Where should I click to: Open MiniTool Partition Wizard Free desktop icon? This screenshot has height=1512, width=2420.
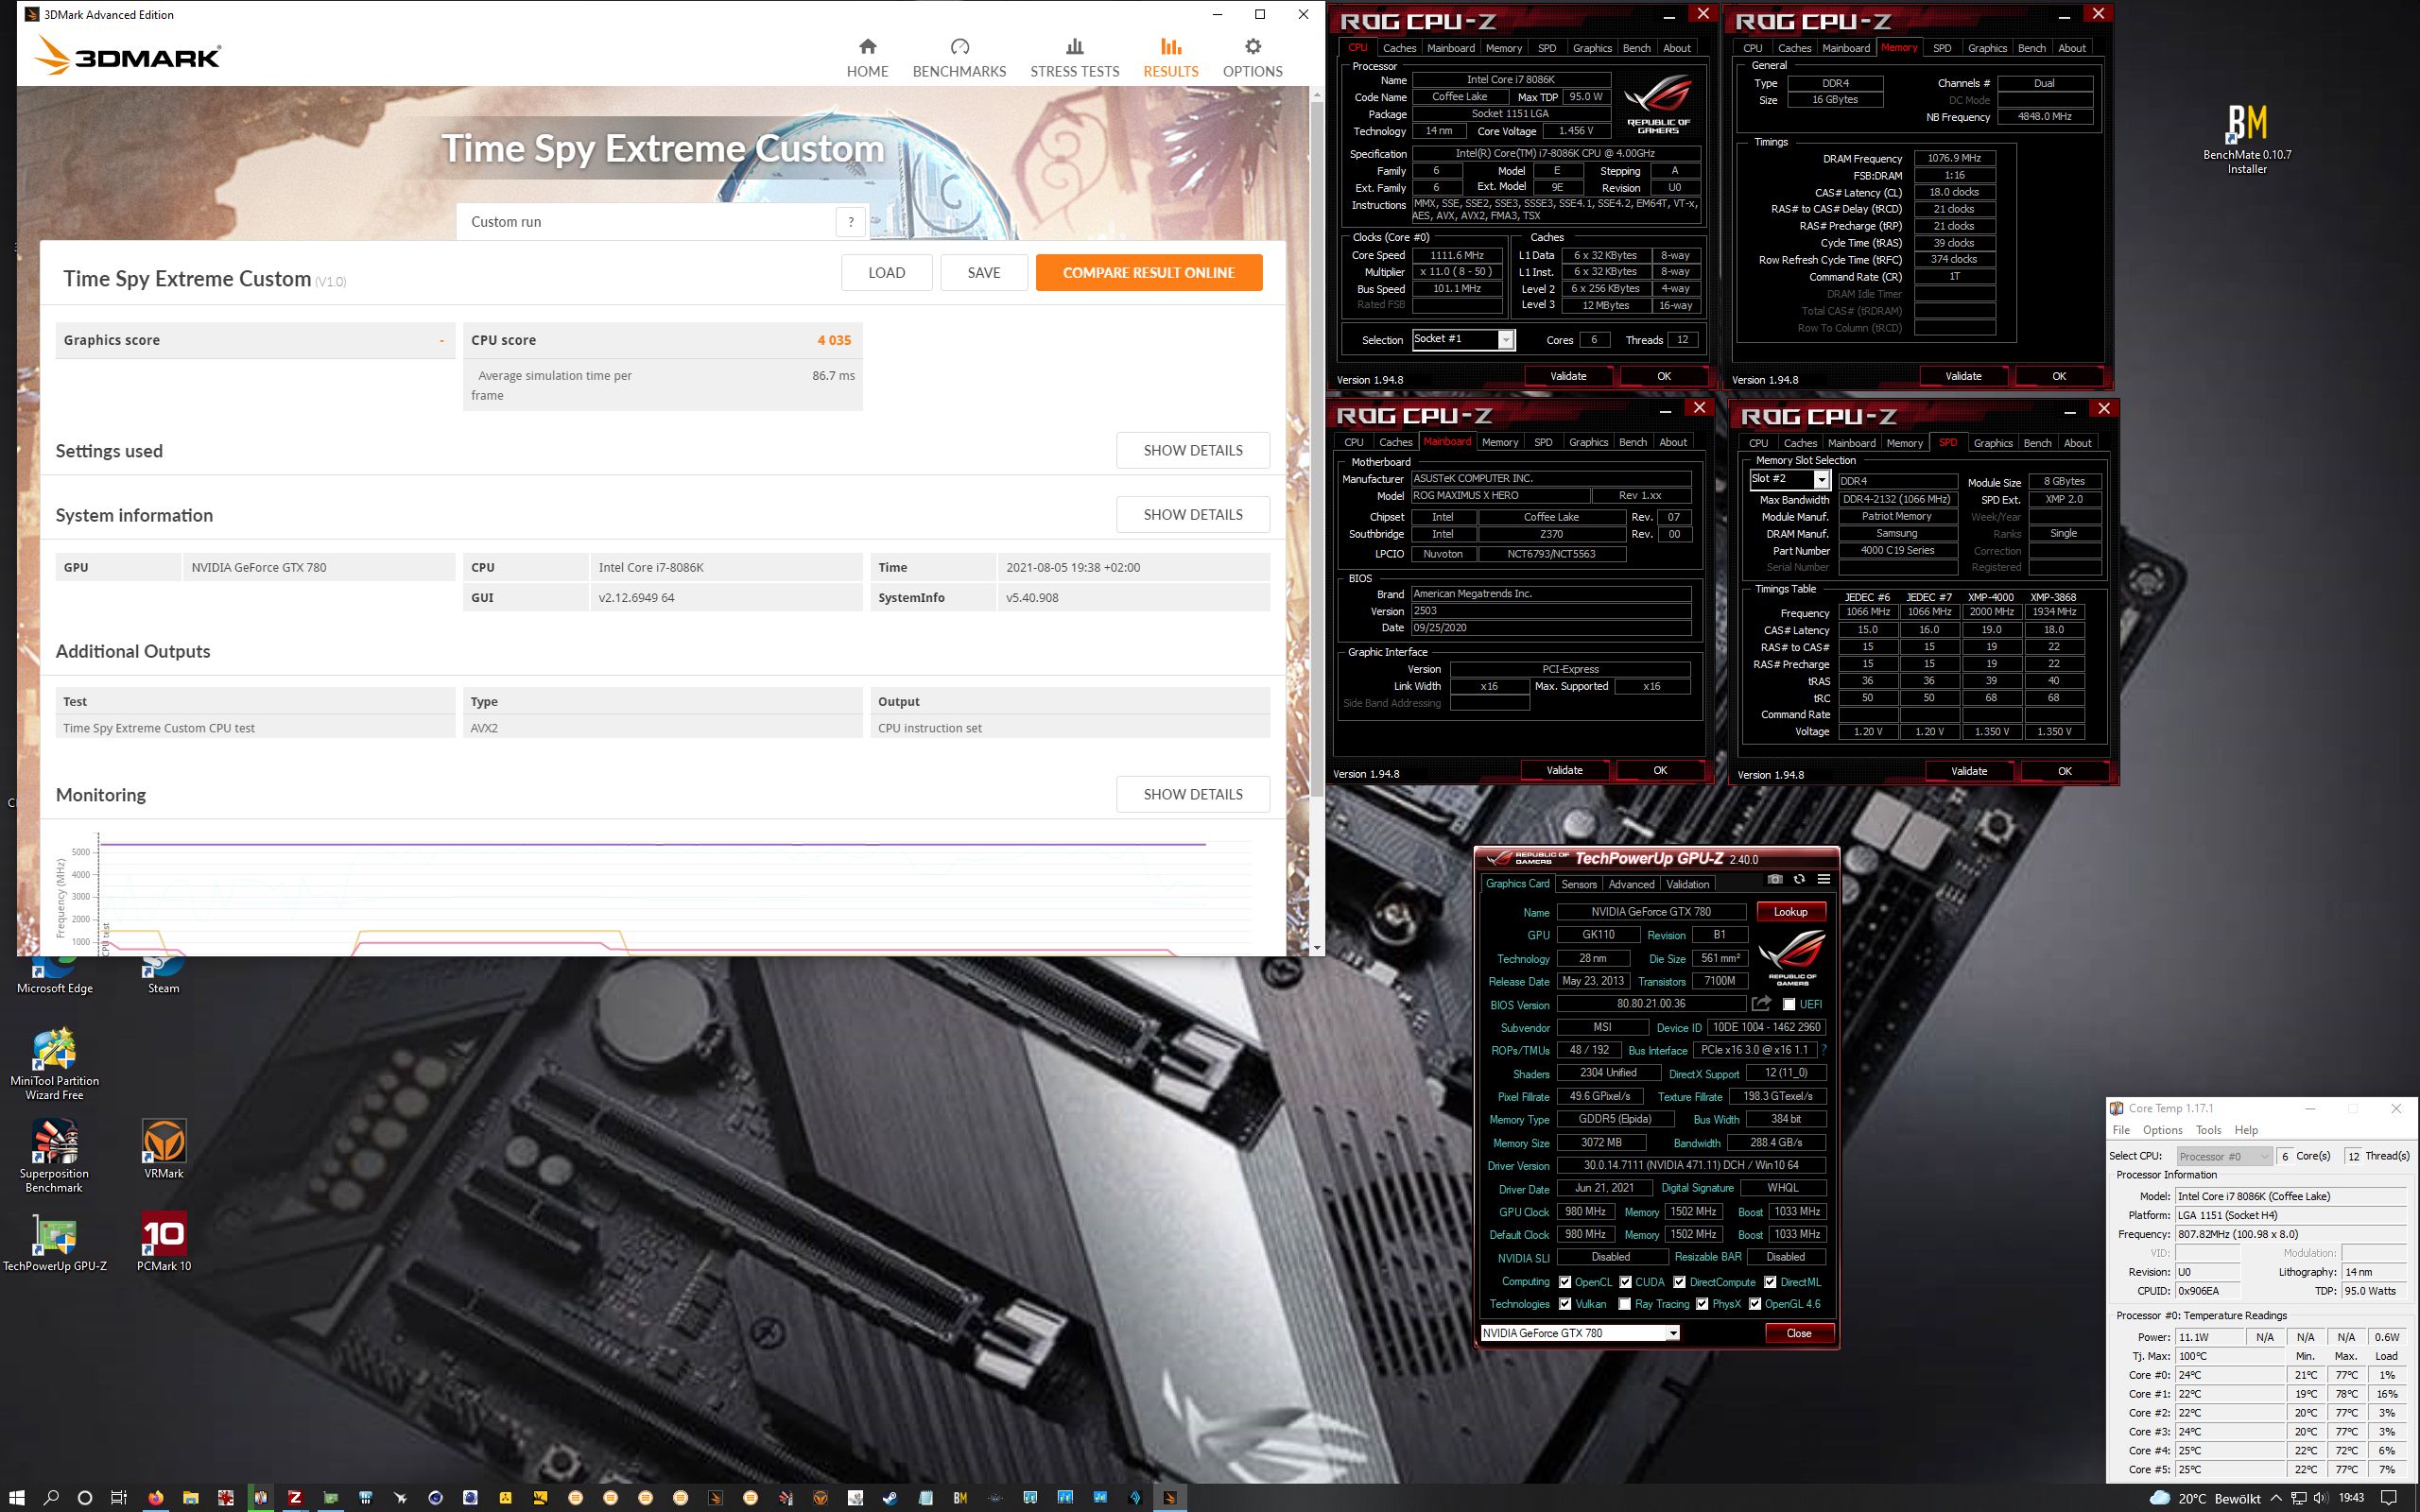pos(54,1063)
